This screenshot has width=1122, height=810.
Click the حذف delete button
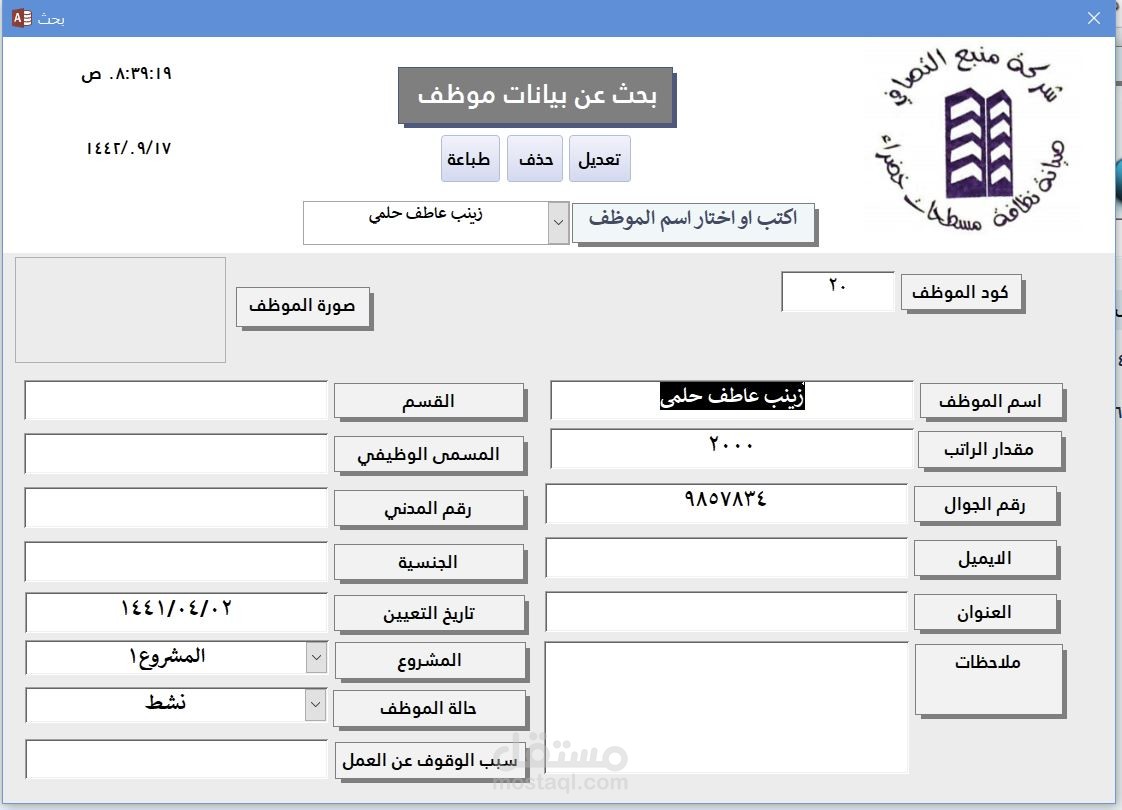535,159
